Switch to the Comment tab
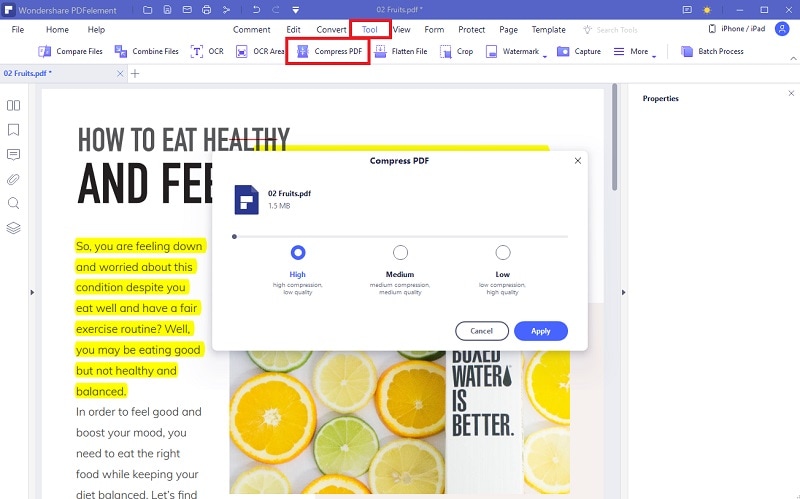The image size is (800, 499). click(x=252, y=30)
